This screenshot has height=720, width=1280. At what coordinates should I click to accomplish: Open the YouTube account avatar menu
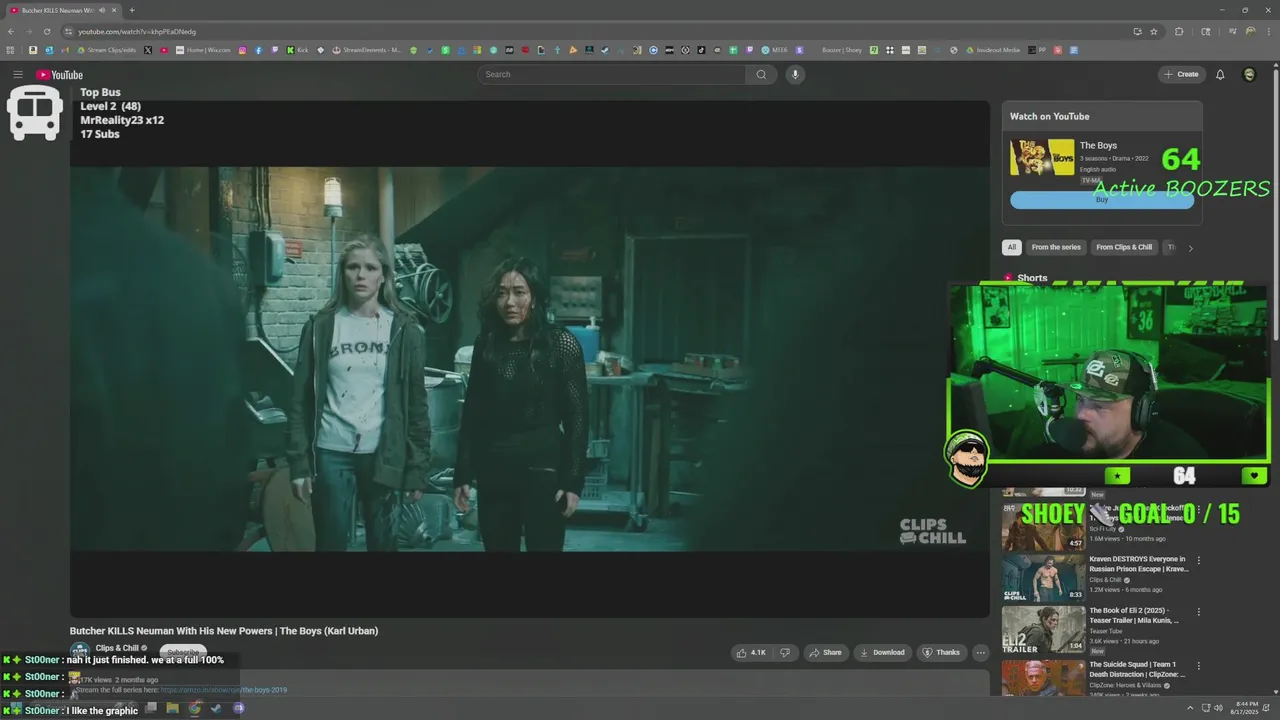click(1249, 74)
